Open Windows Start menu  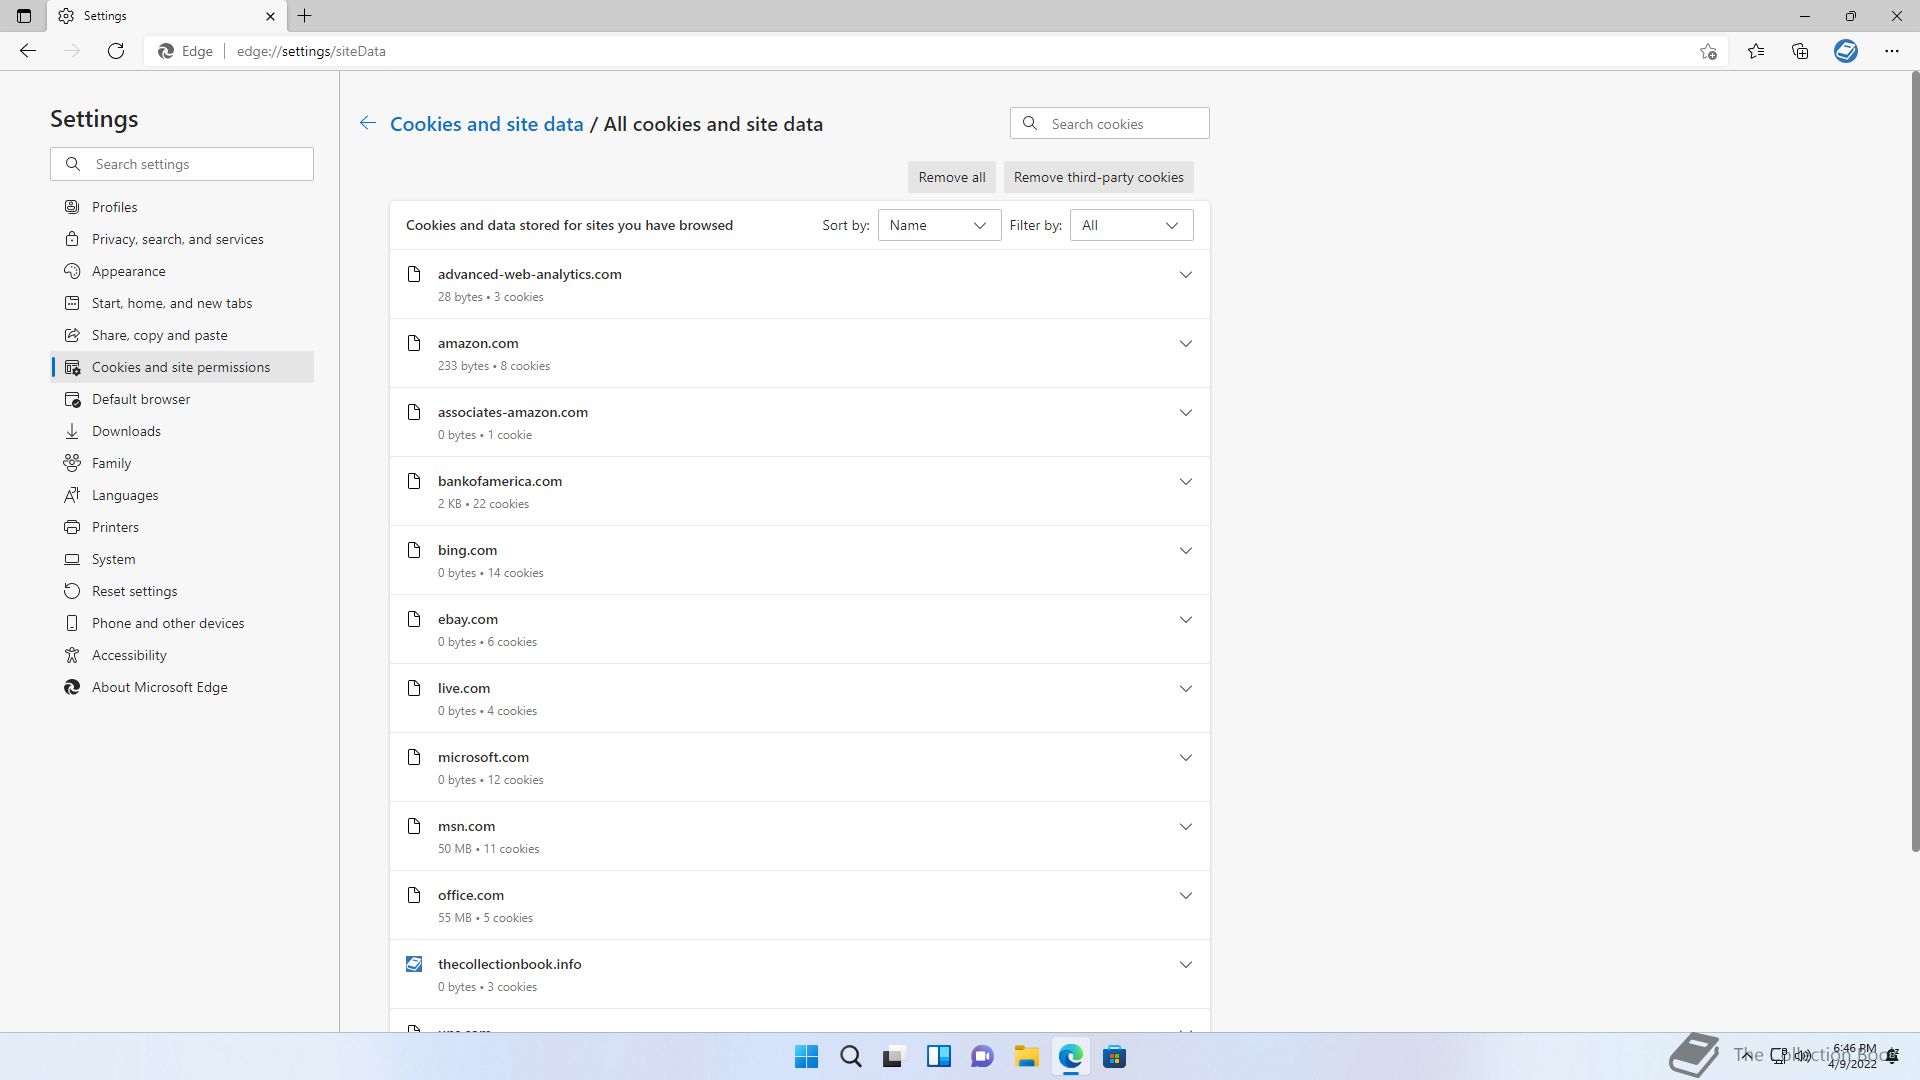pos(806,1057)
